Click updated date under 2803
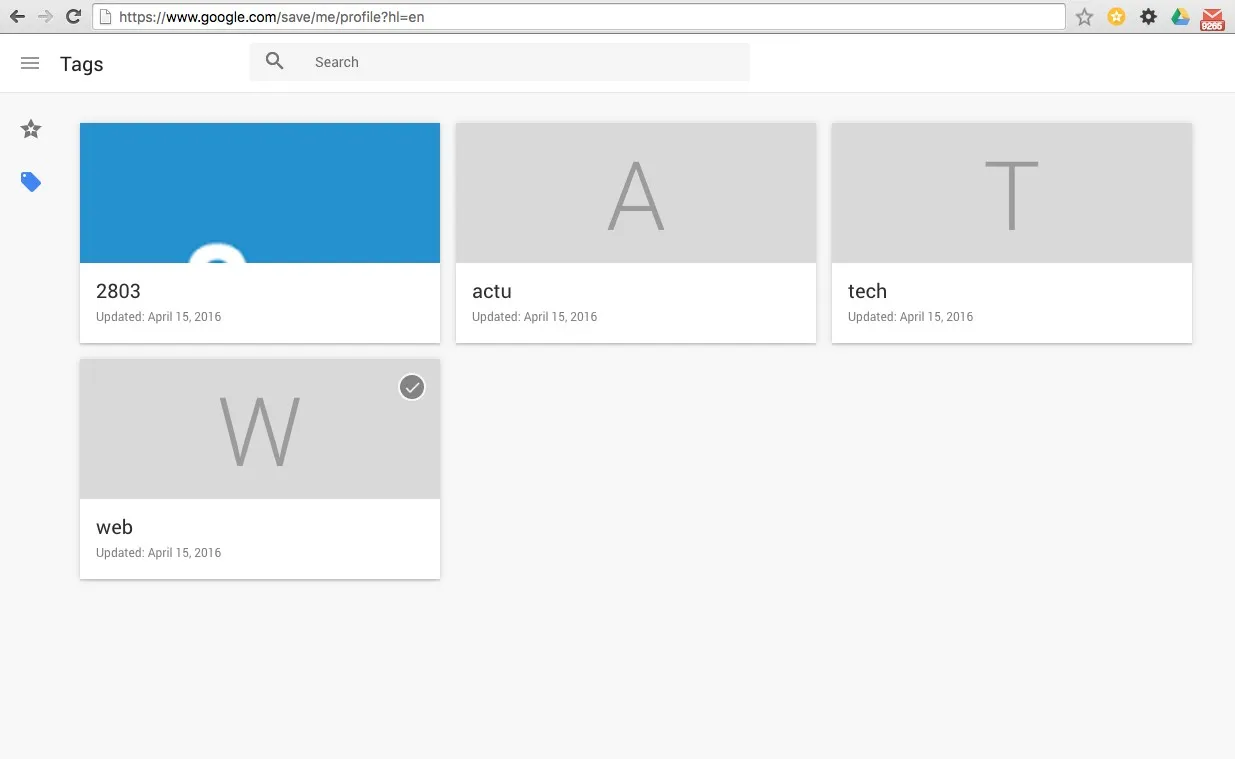1235x759 pixels. coord(159,317)
